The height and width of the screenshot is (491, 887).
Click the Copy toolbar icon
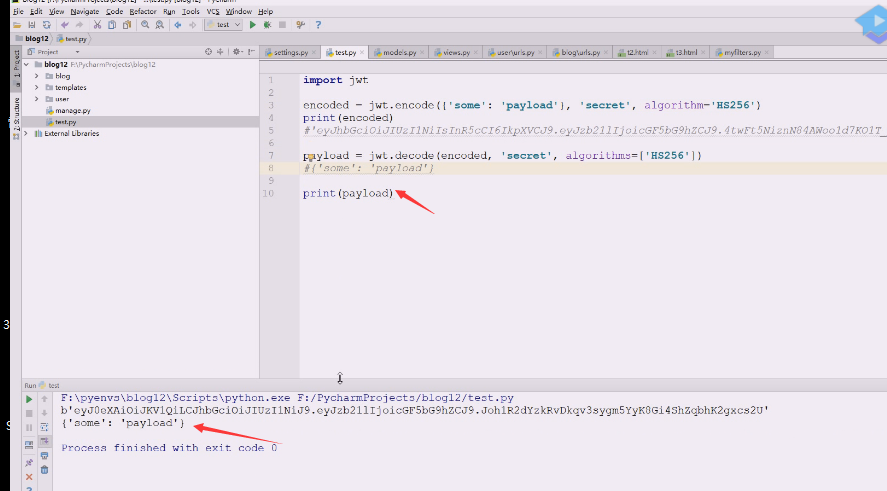[112, 25]
